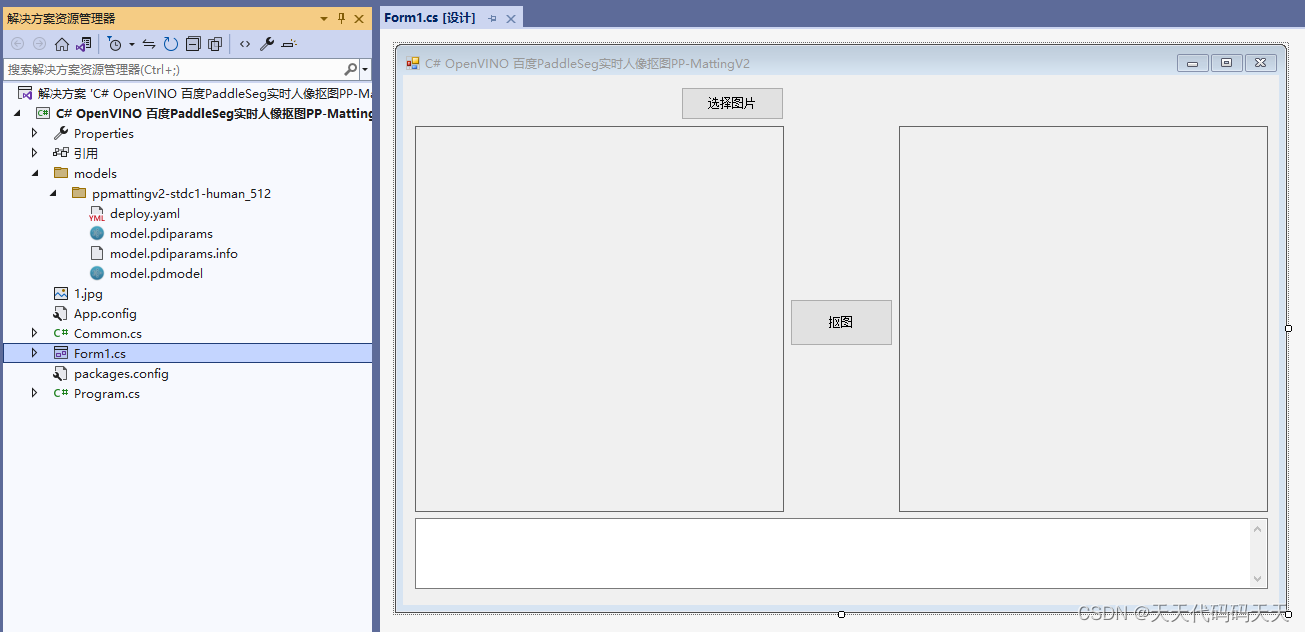Collapse all nodes in Solution Explorer
Viewport: 1305px width, 632px height.
(x=193, y=44)
